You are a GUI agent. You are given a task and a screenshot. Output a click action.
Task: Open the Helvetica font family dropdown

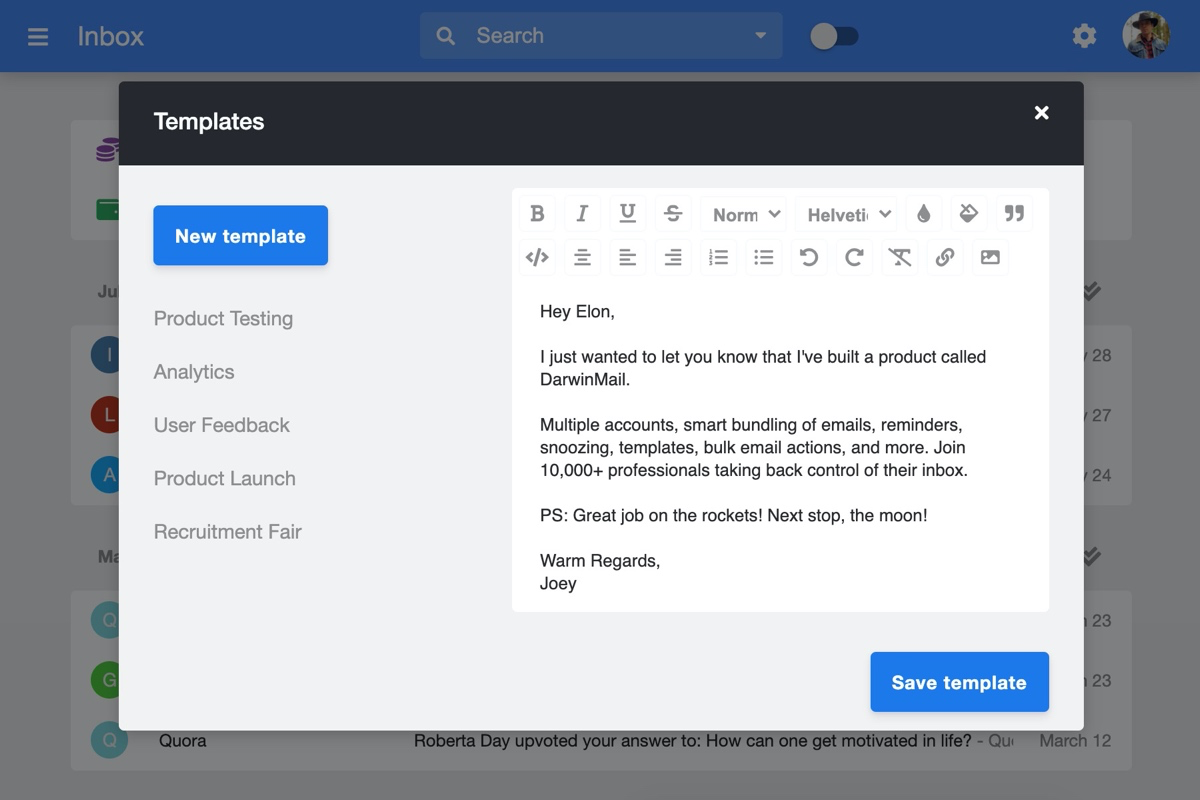pos(847,214)
